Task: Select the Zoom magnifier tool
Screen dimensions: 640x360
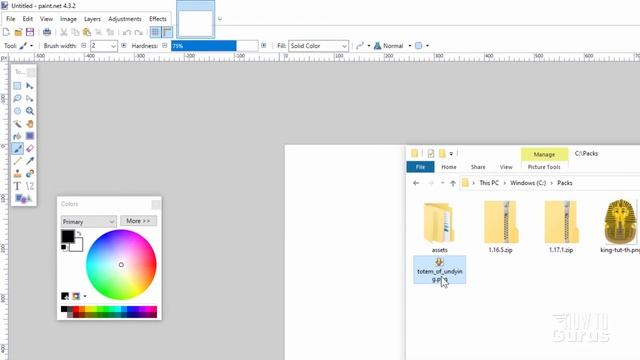Action: coord(30,111)
